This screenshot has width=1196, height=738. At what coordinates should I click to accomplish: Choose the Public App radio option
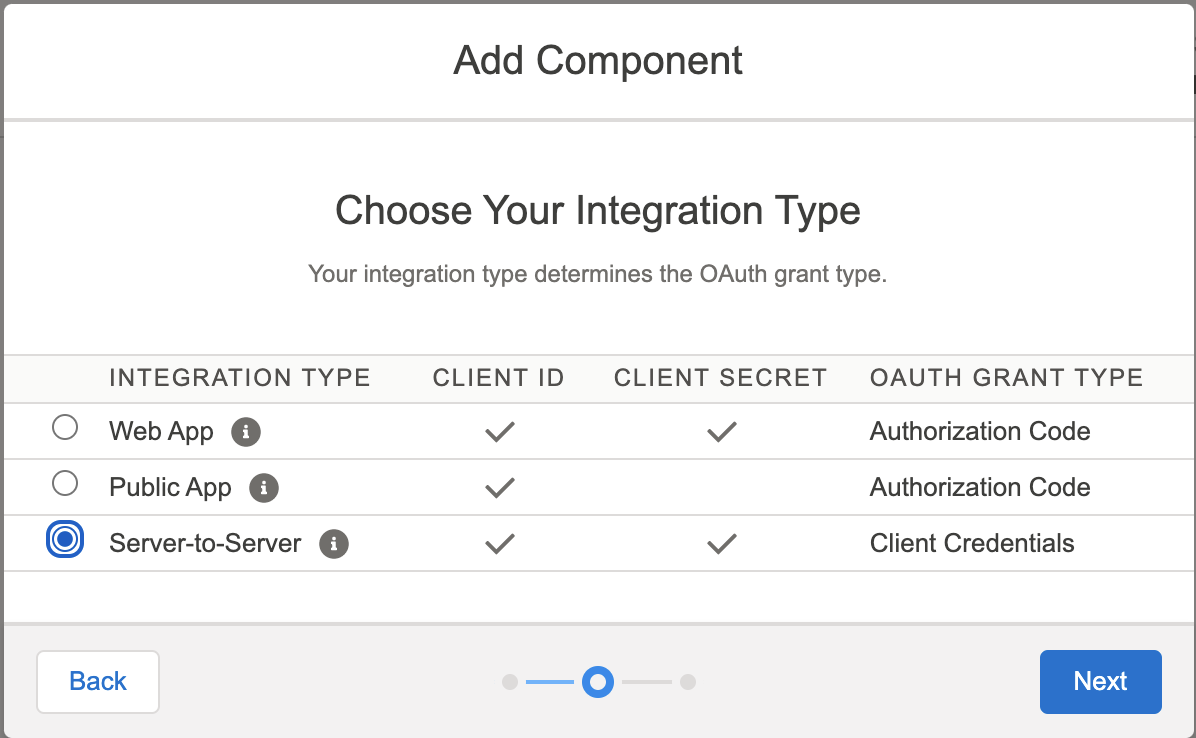(x=65, y=485)
